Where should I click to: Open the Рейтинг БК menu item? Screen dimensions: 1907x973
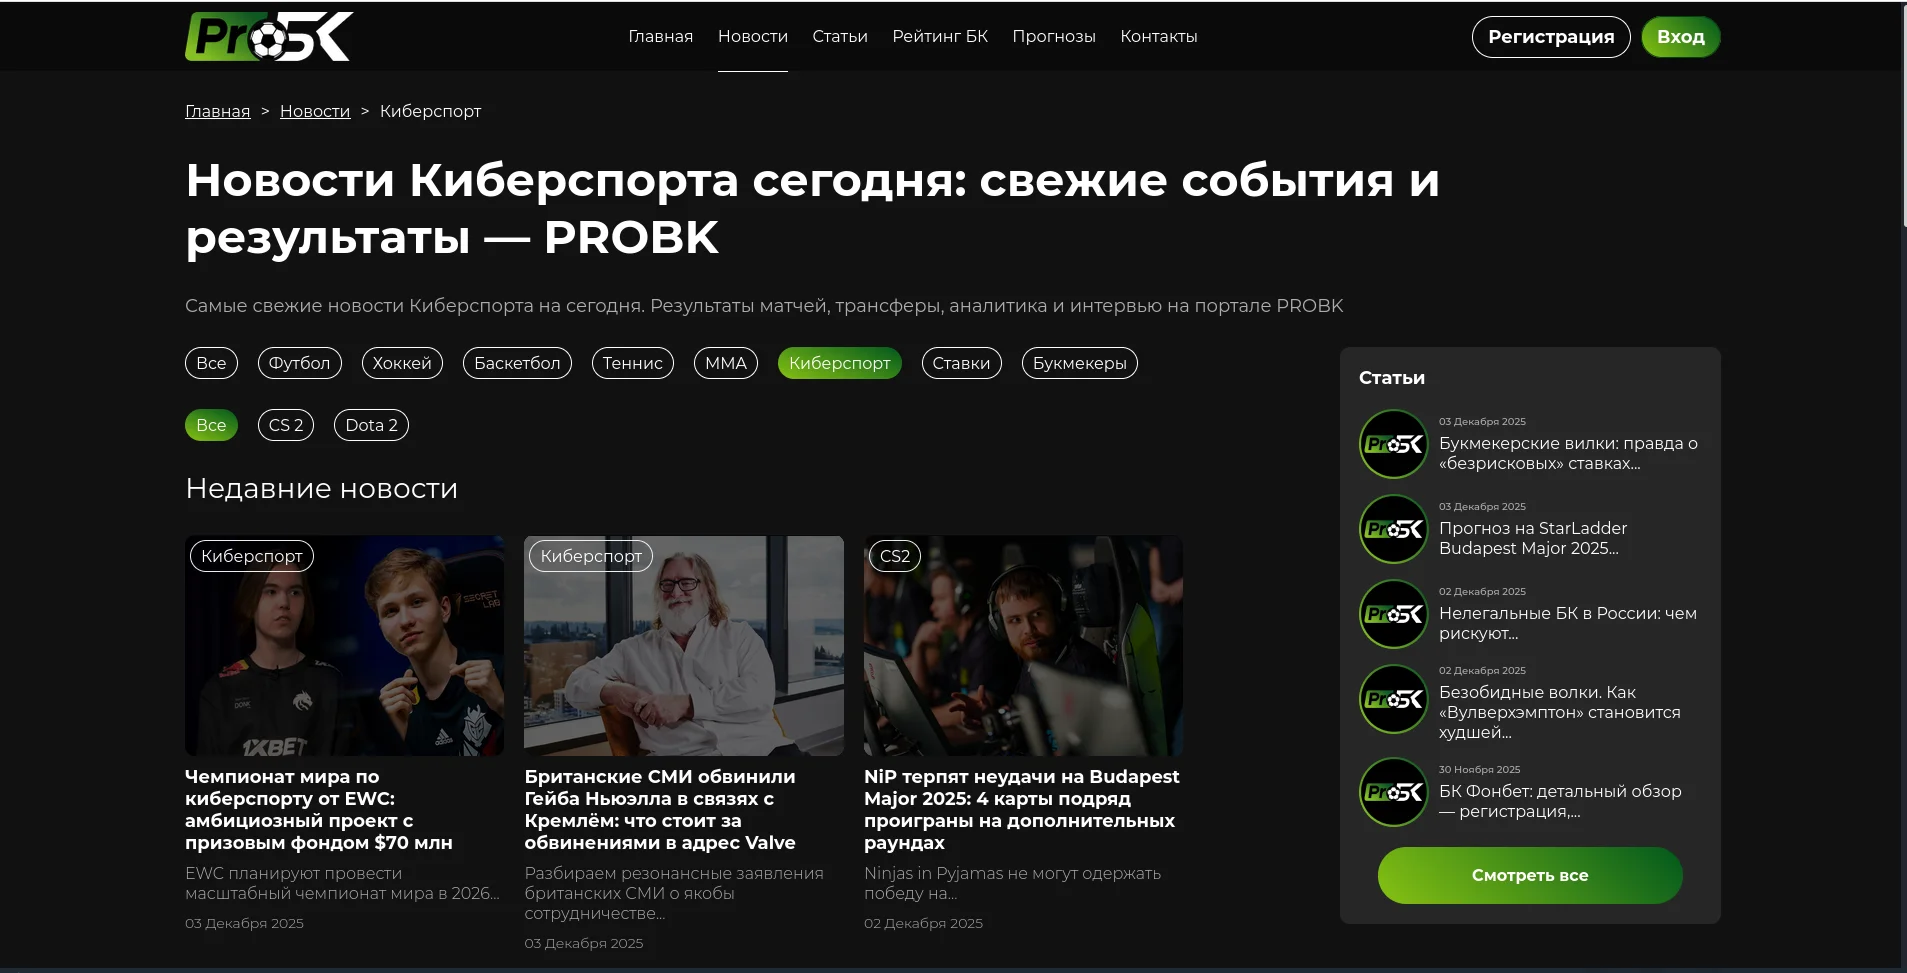939,36
